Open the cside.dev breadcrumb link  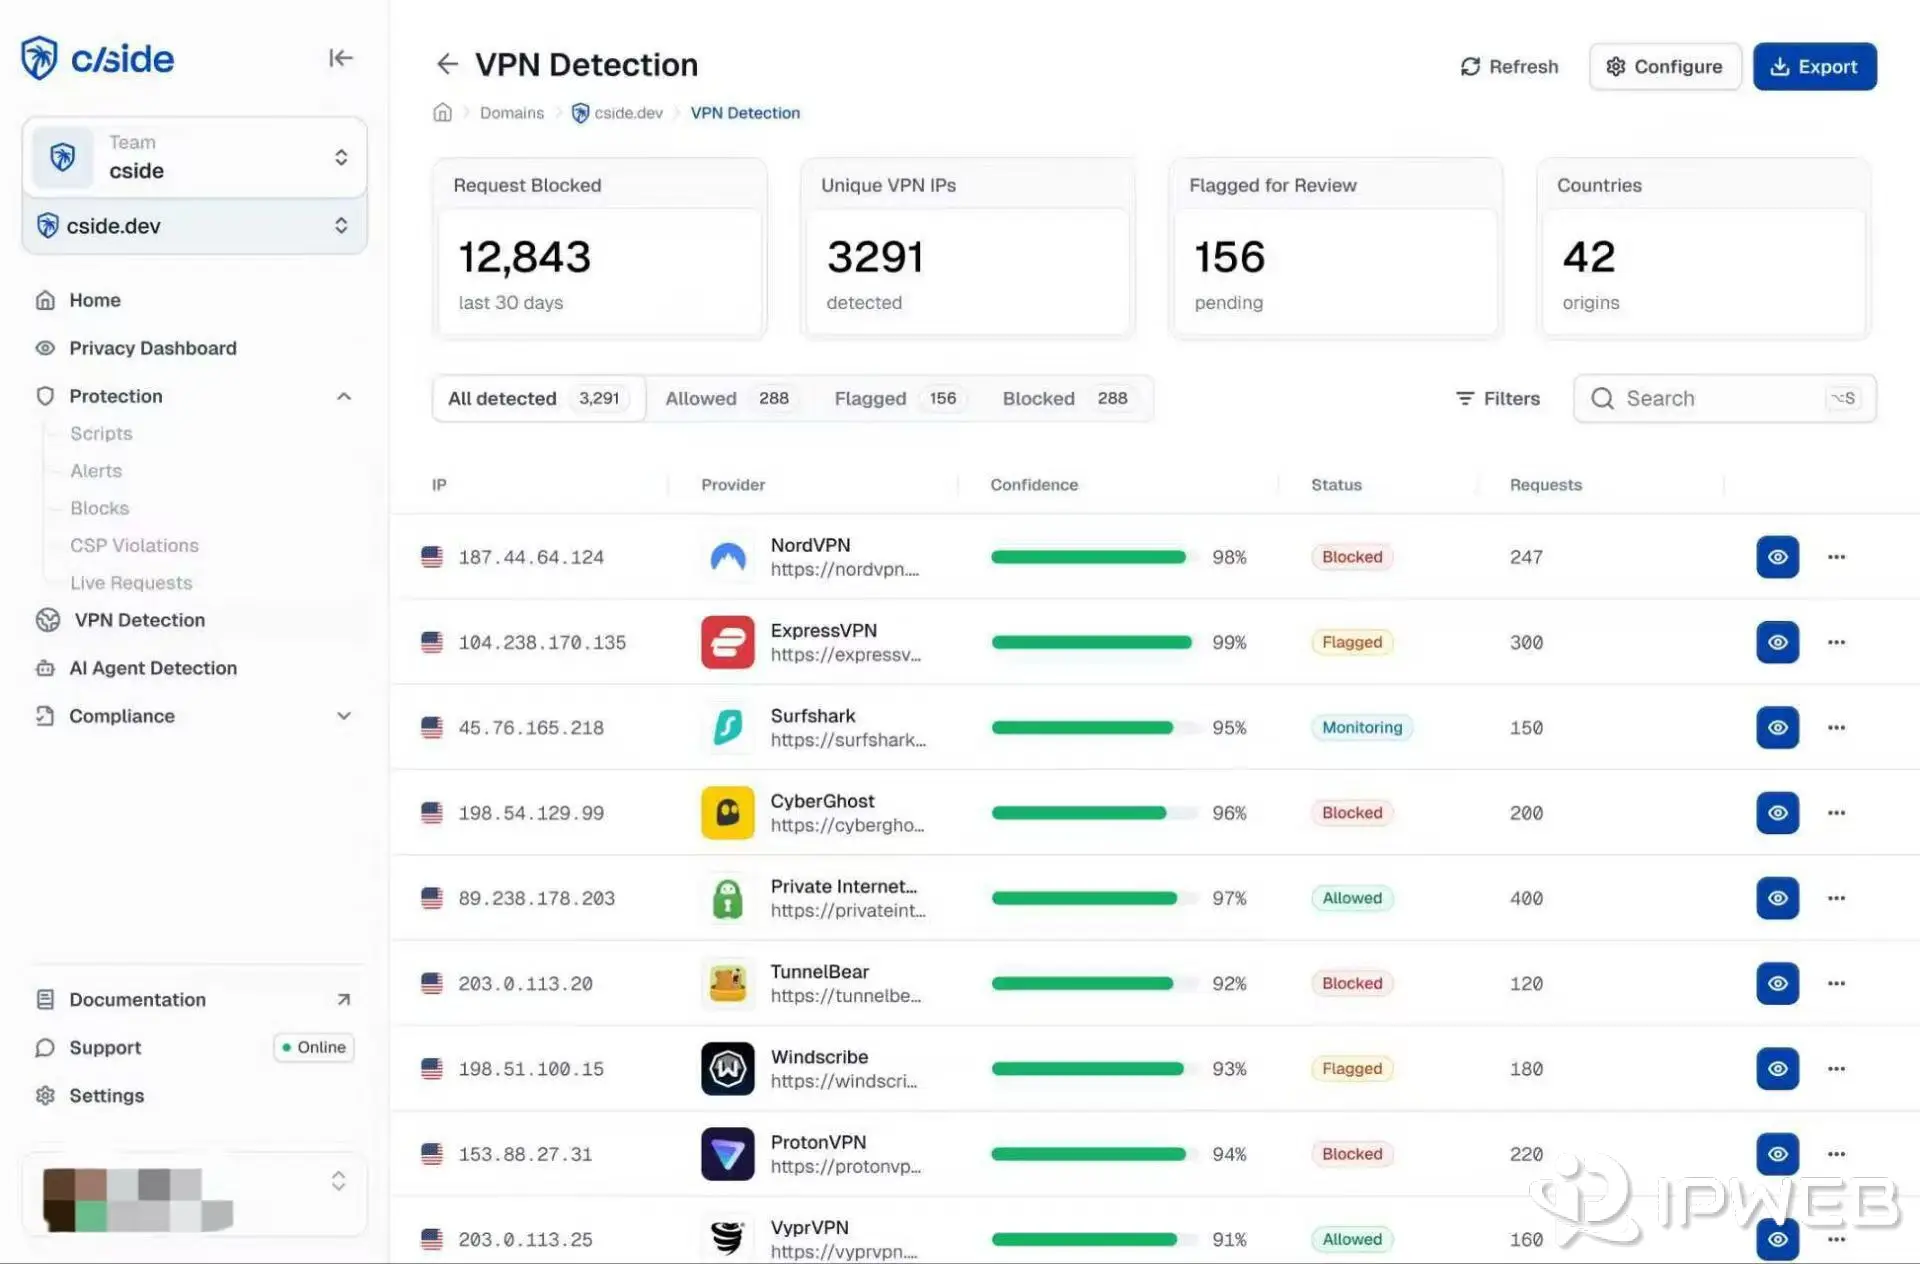pos(617,113)
